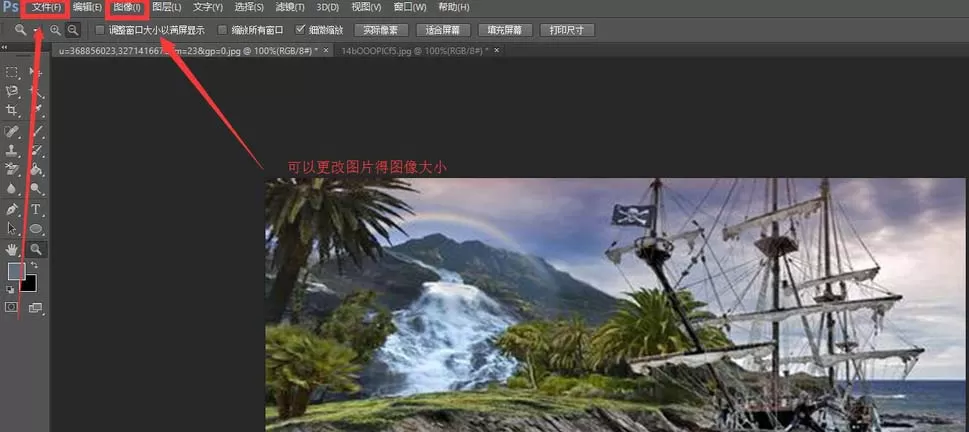This screenshot has width=969, height=432.
Task: Choose Zoom Out mode in options bar
Action: [x=73, y=30]
